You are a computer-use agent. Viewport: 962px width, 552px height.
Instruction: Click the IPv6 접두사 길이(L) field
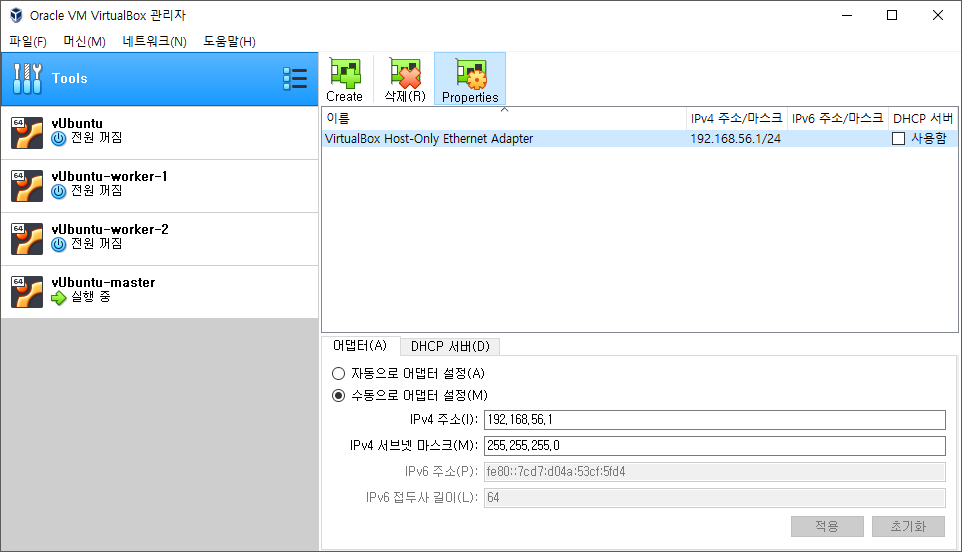tap(715, 497)
